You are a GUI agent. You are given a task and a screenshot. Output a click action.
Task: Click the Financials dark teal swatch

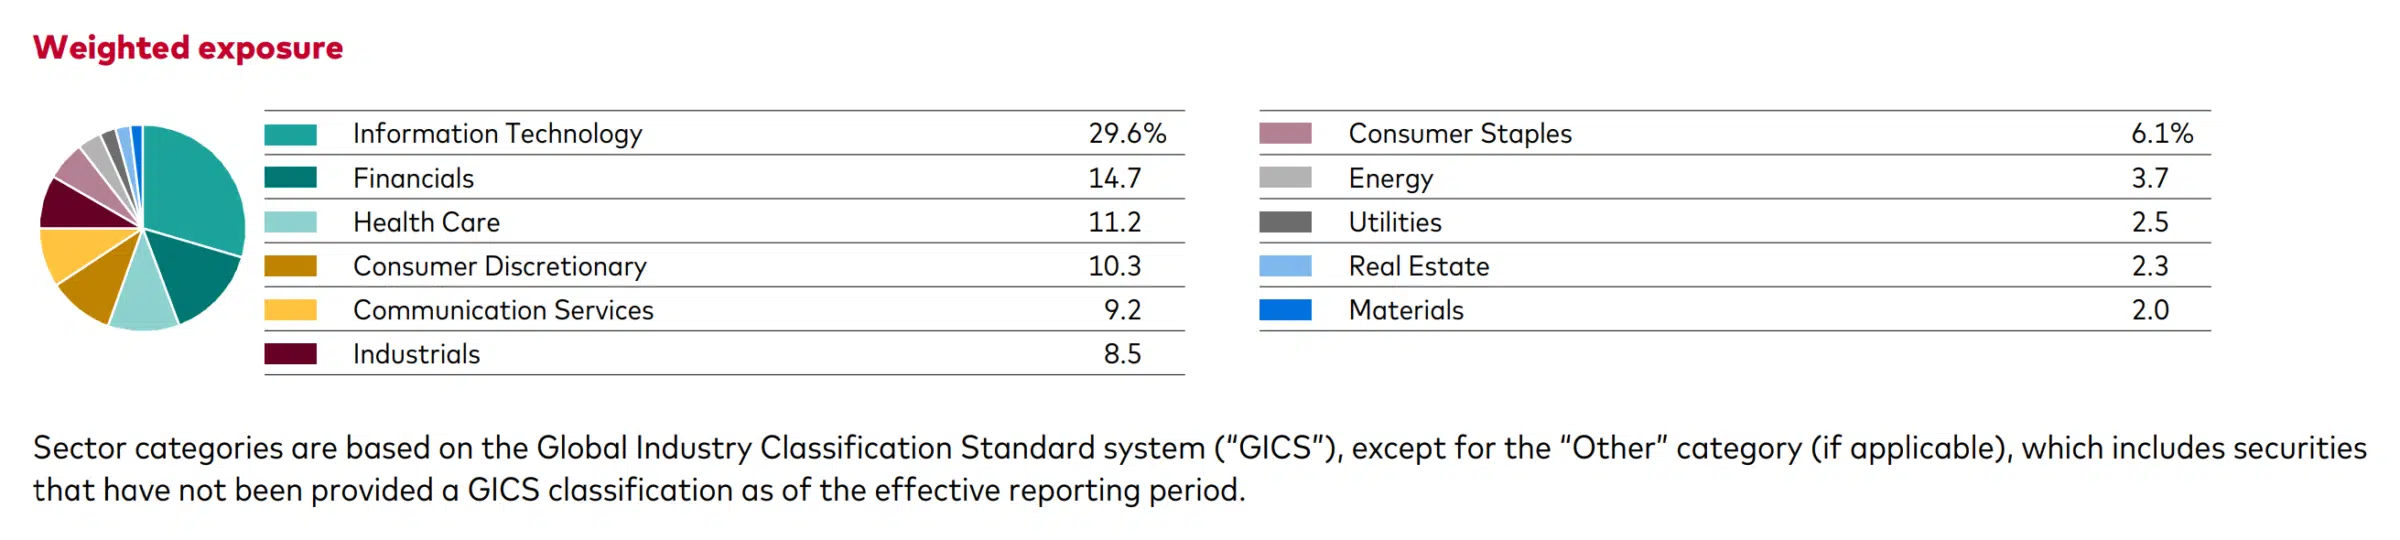pyautogui.click(x=290, y=178)
